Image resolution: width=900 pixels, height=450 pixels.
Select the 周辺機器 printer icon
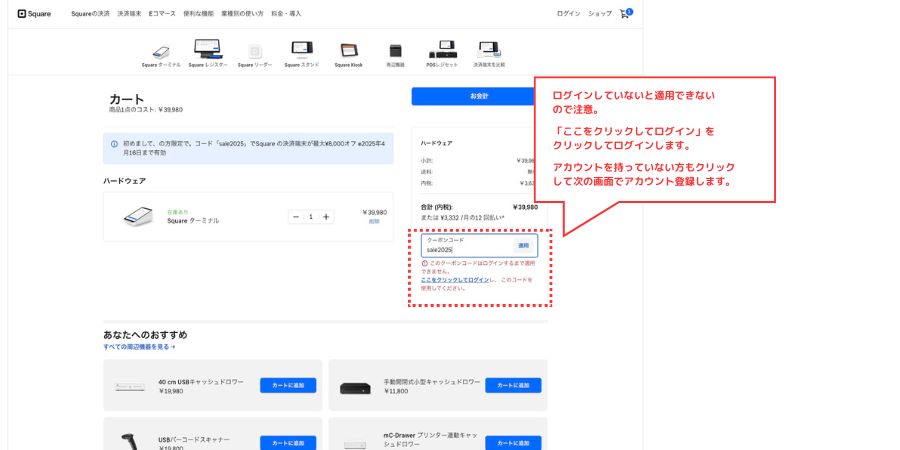395,51
